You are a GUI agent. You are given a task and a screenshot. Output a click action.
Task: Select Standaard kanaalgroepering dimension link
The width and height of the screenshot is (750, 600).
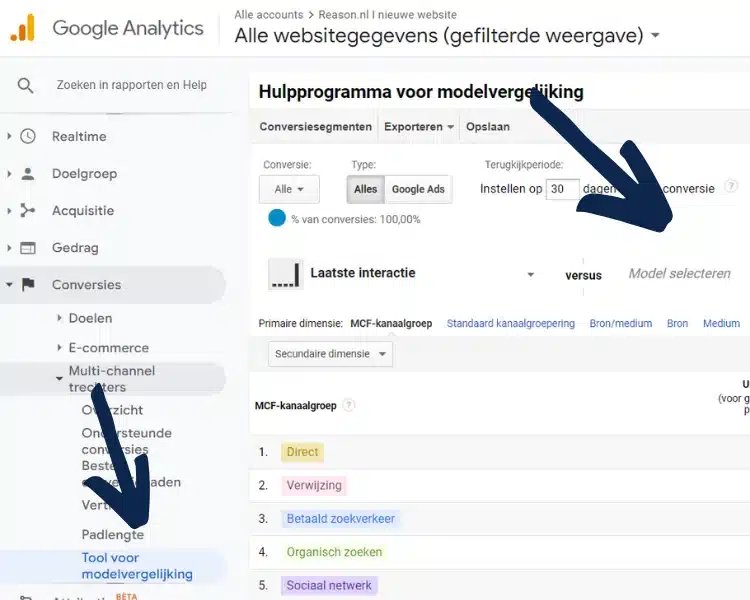(511, 323)
